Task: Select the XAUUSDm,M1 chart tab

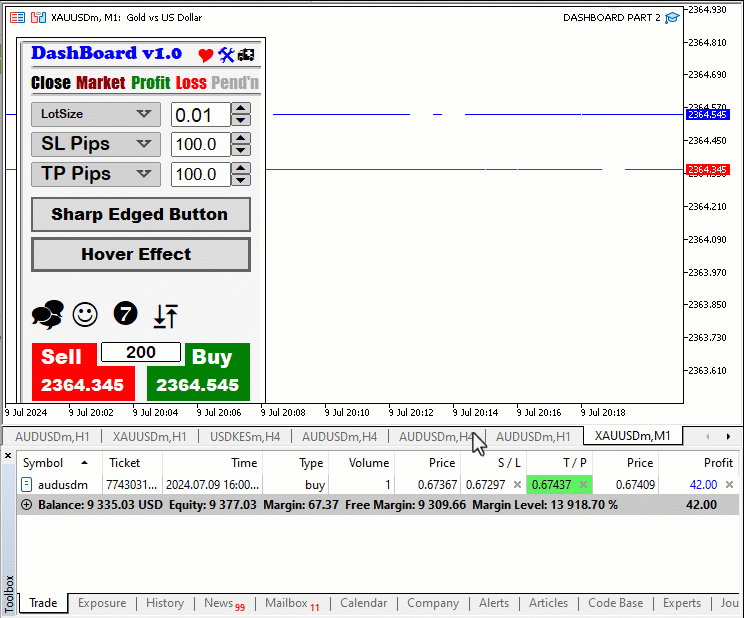Action: (x=632, y=436)
